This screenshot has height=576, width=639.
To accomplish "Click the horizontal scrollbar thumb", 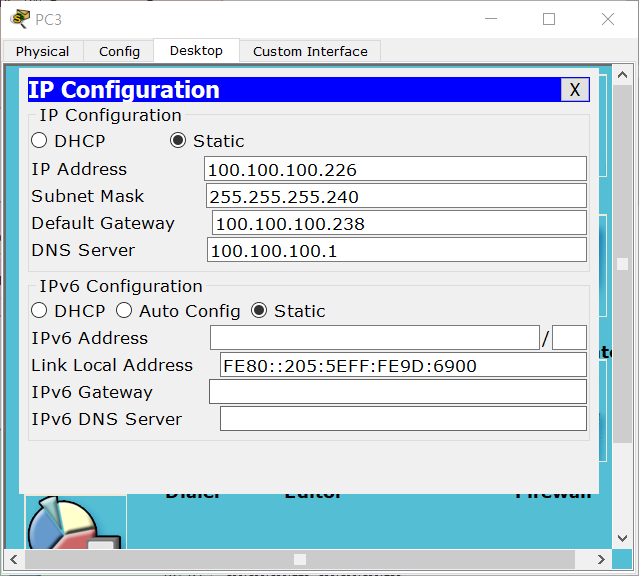I will click(x=300, y=559).
